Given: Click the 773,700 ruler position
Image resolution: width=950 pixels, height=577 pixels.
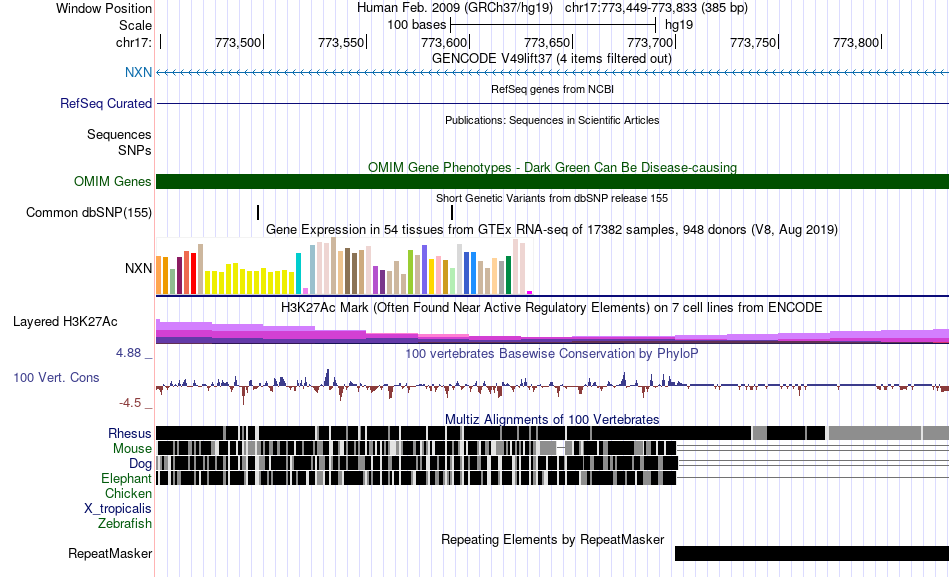Looking at the screenshot, I should tap(650, 42).
